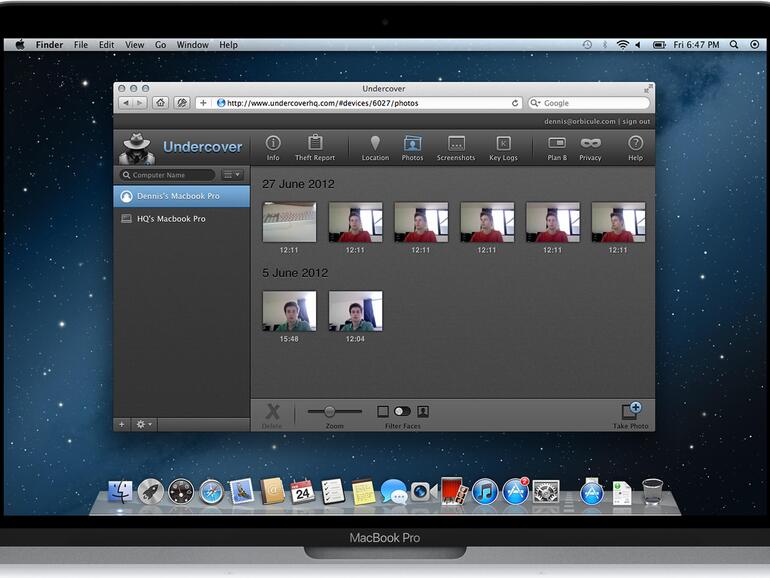770x578 pixels.
Task: Click the clock showing Fri 6:47 PM
Action: 696,45
